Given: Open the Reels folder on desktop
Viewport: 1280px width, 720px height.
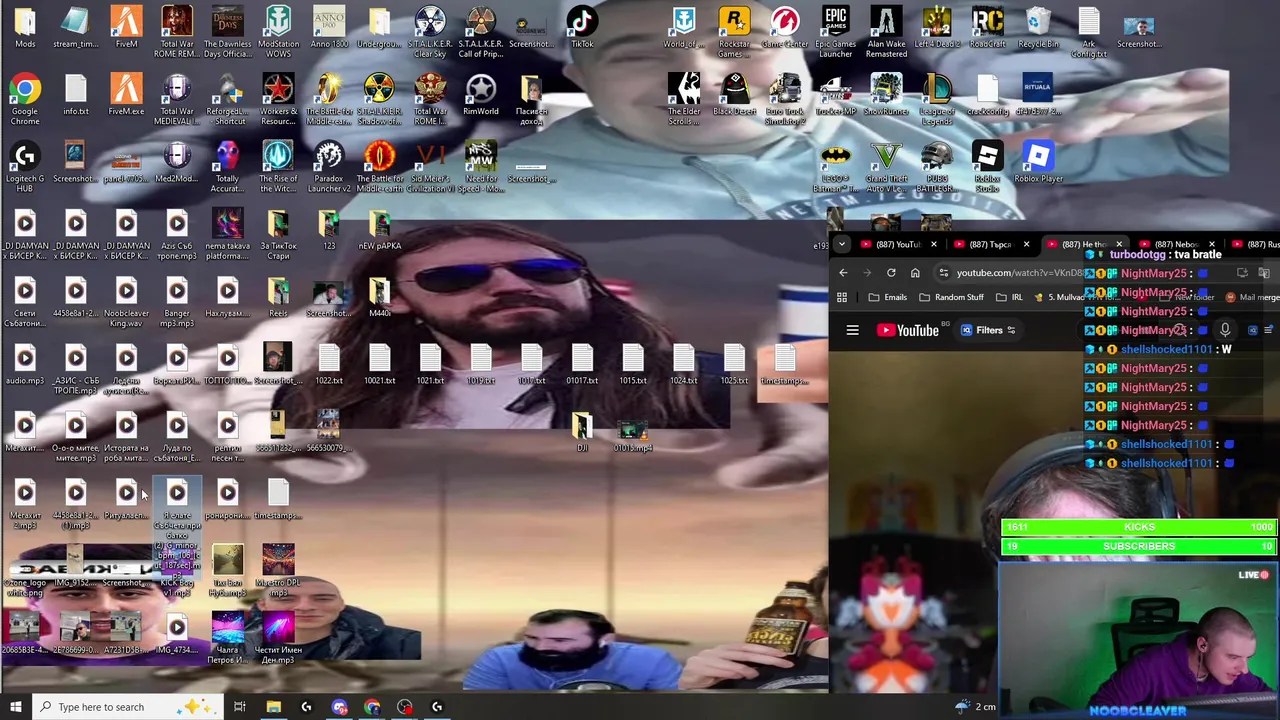Looking at the screenshot, I should pyautogui.click(x=278, y=296).
